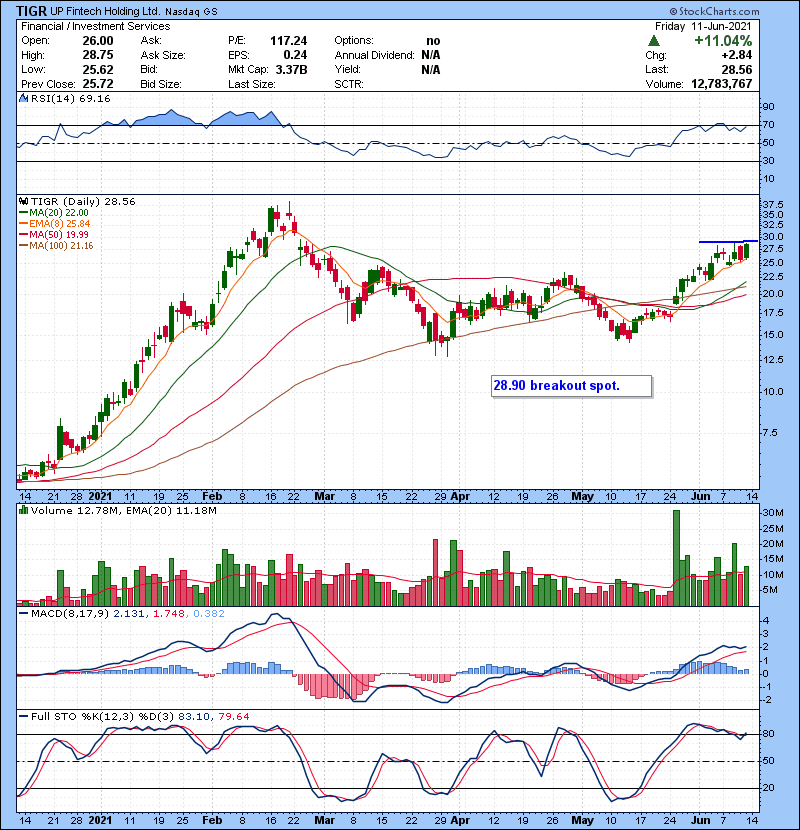Click the SCTR label
Screen dimensions: 800x830
click(349, 84)
